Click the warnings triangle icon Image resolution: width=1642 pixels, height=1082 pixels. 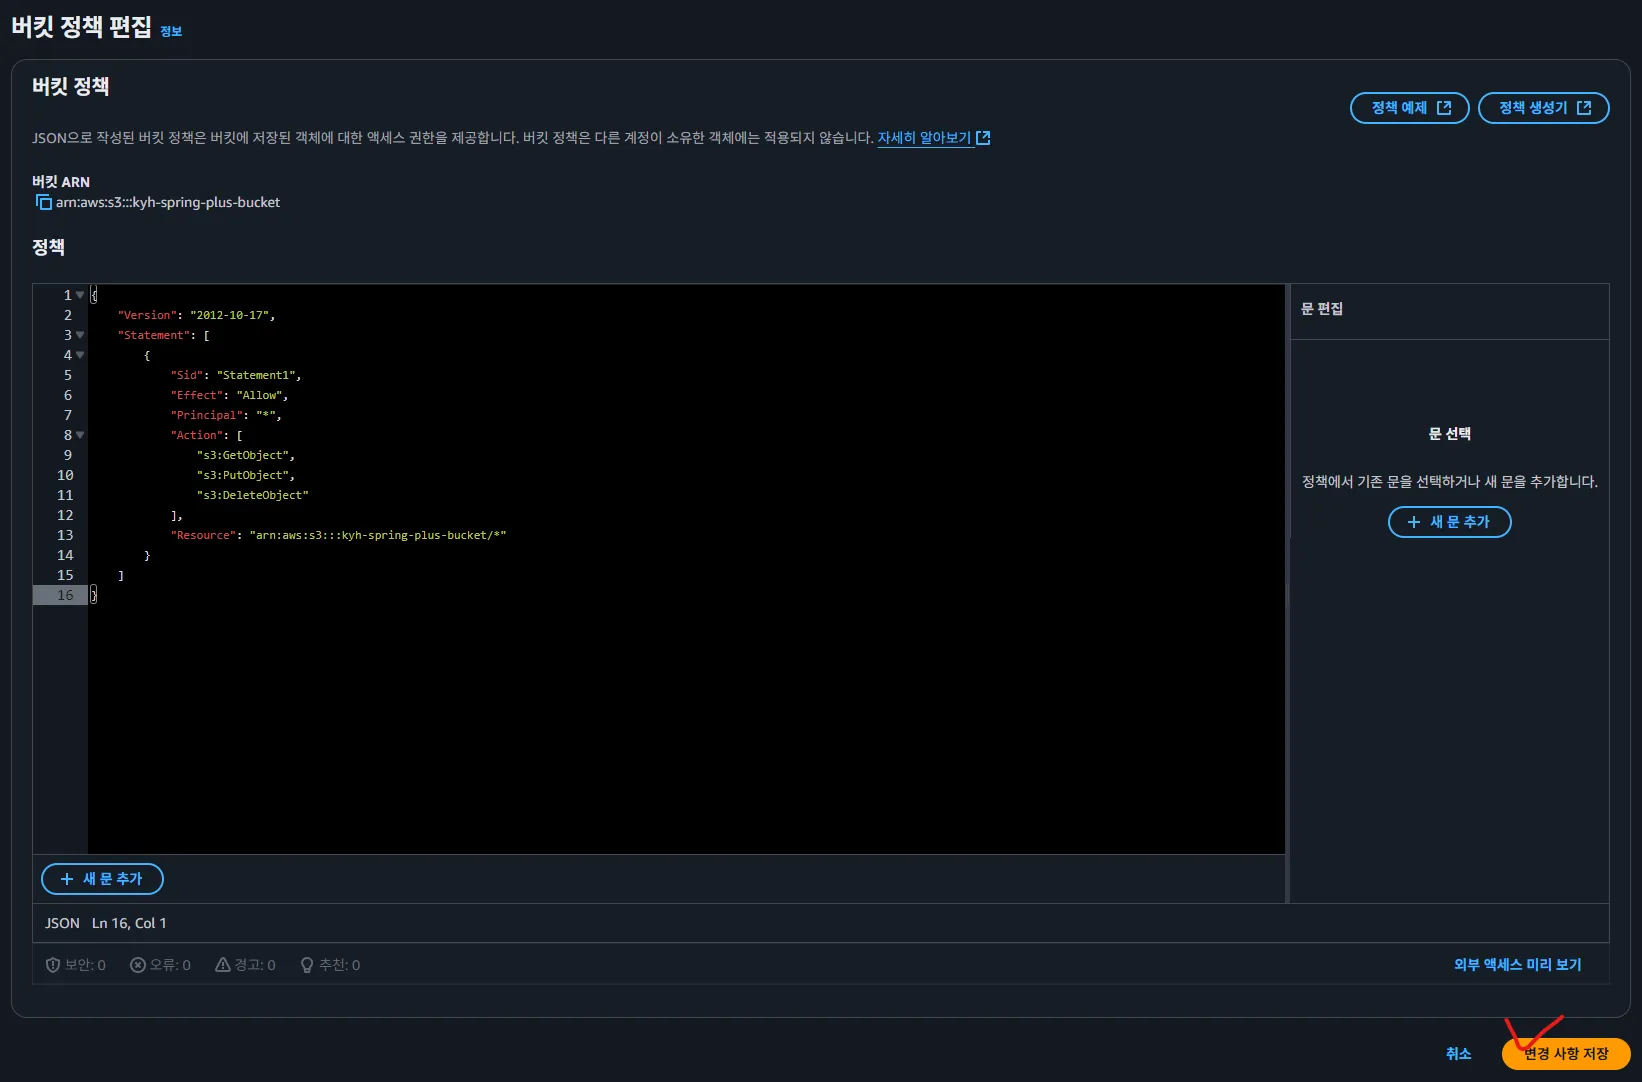click(x=223, y=965)
